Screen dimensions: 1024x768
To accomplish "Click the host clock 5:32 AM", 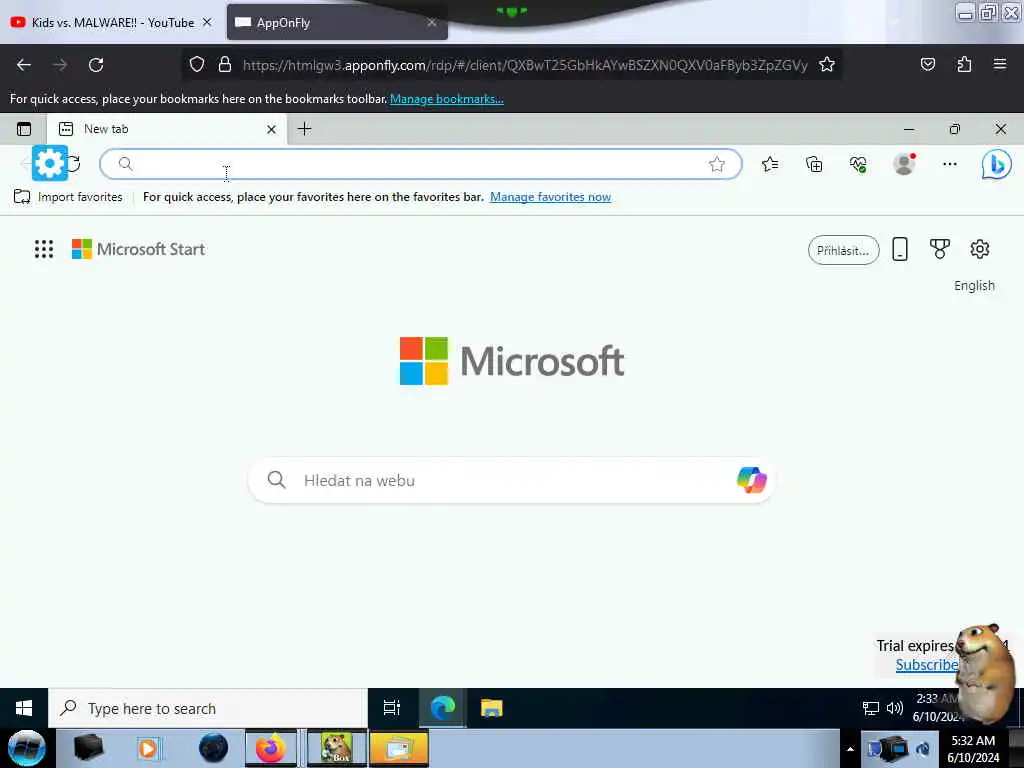I will 973,749.
